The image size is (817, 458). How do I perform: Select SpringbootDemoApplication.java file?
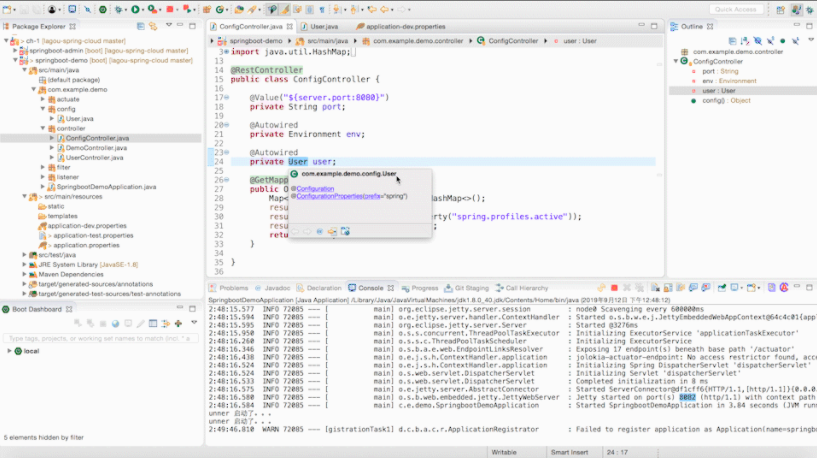point(106,187)
